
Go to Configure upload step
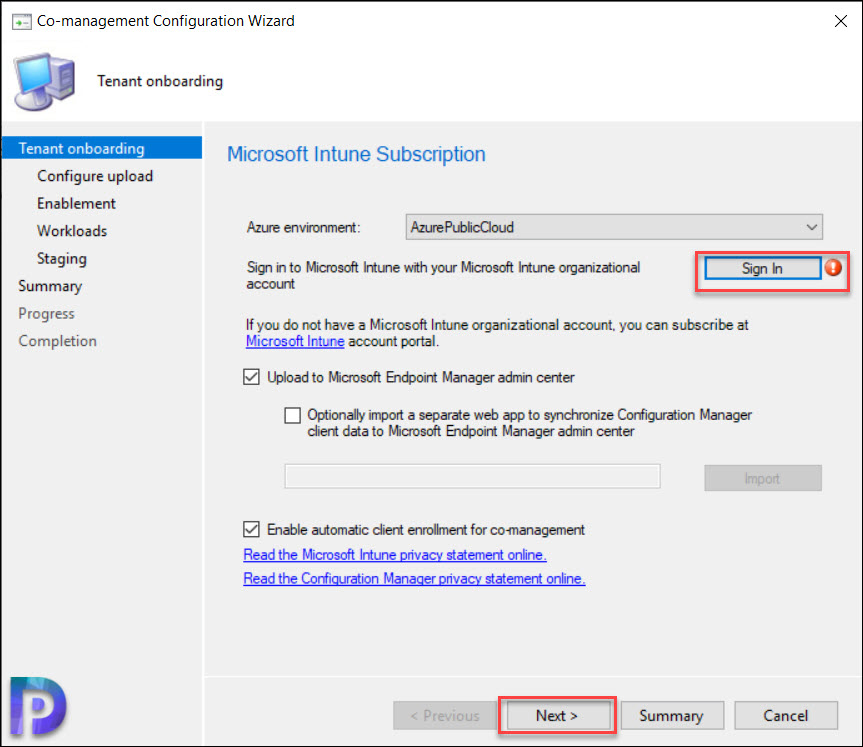95,176
